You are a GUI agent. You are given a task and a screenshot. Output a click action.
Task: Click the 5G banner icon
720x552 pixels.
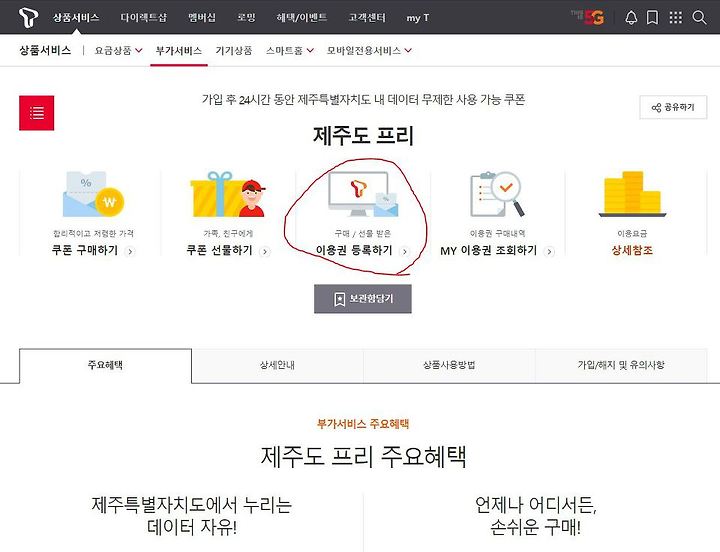click(x=588, y=17)
